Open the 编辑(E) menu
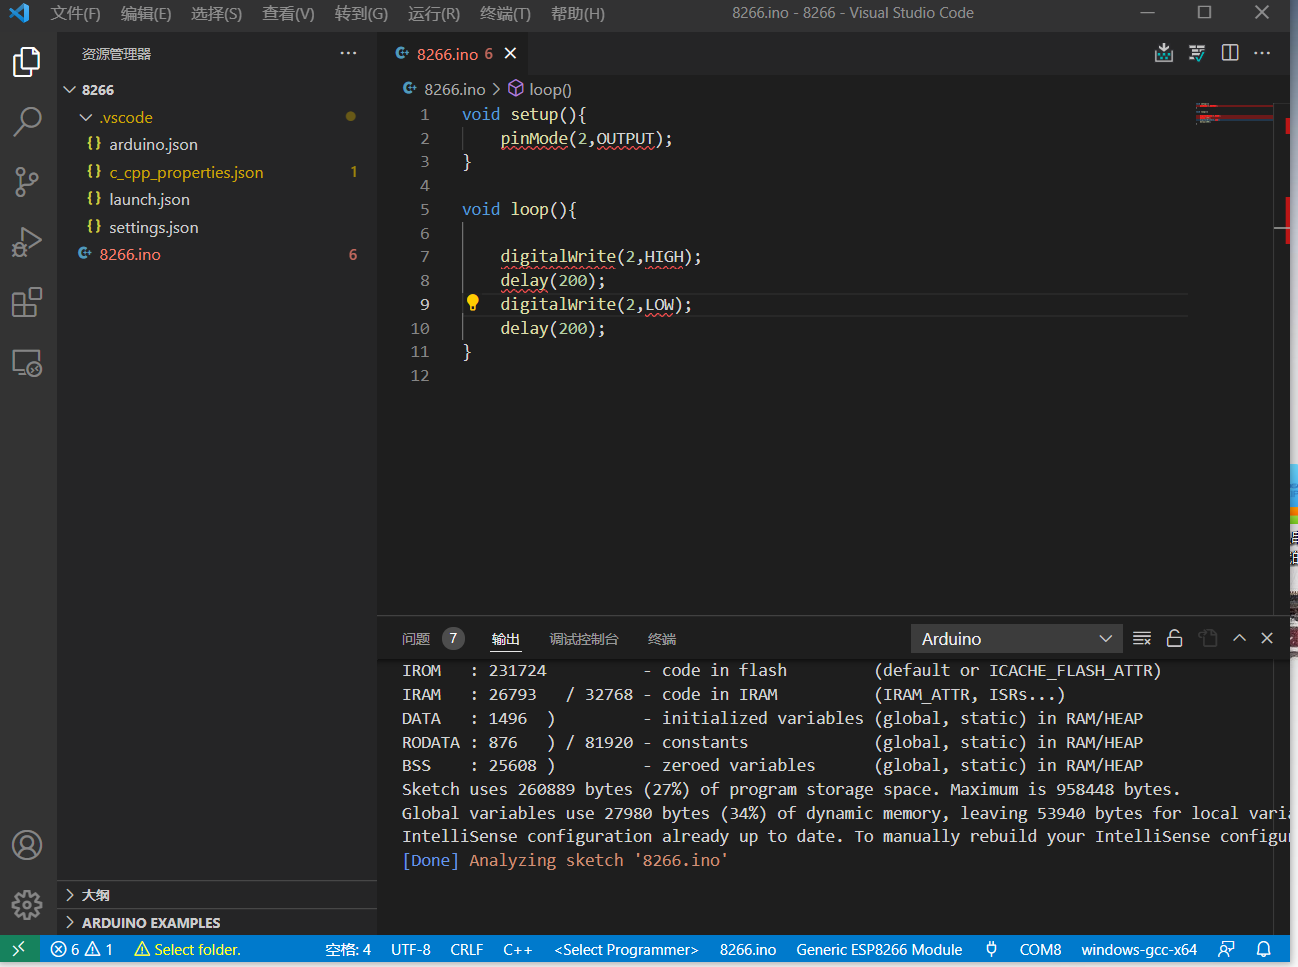This screenshot has height=967, width=1298. click(x=146, y=13)
